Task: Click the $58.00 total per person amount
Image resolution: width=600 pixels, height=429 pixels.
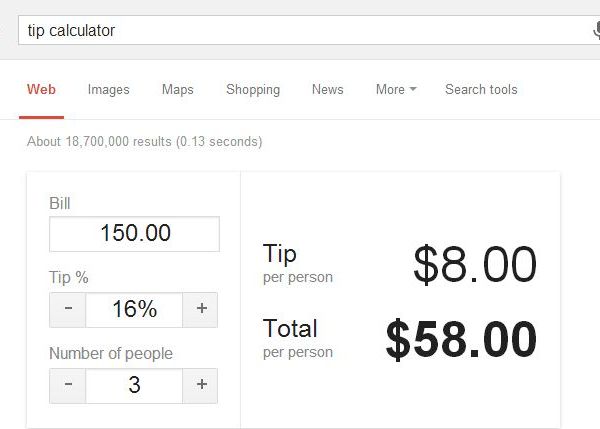Action: coord(461,340)
